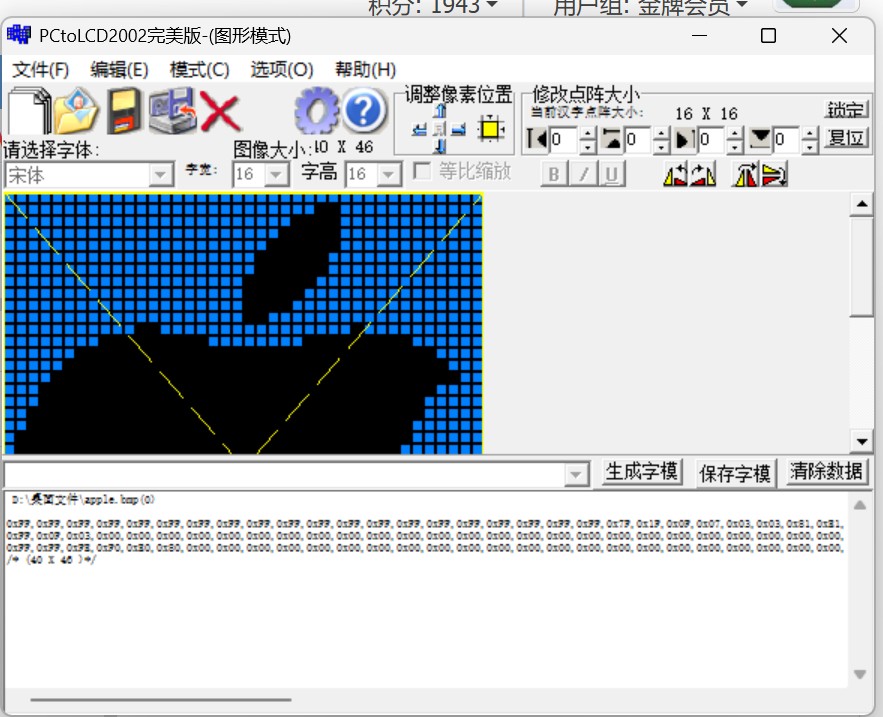The image size is (883, 717).
Task: Open the 字高 height dropdown
Action: click(388, 175)
